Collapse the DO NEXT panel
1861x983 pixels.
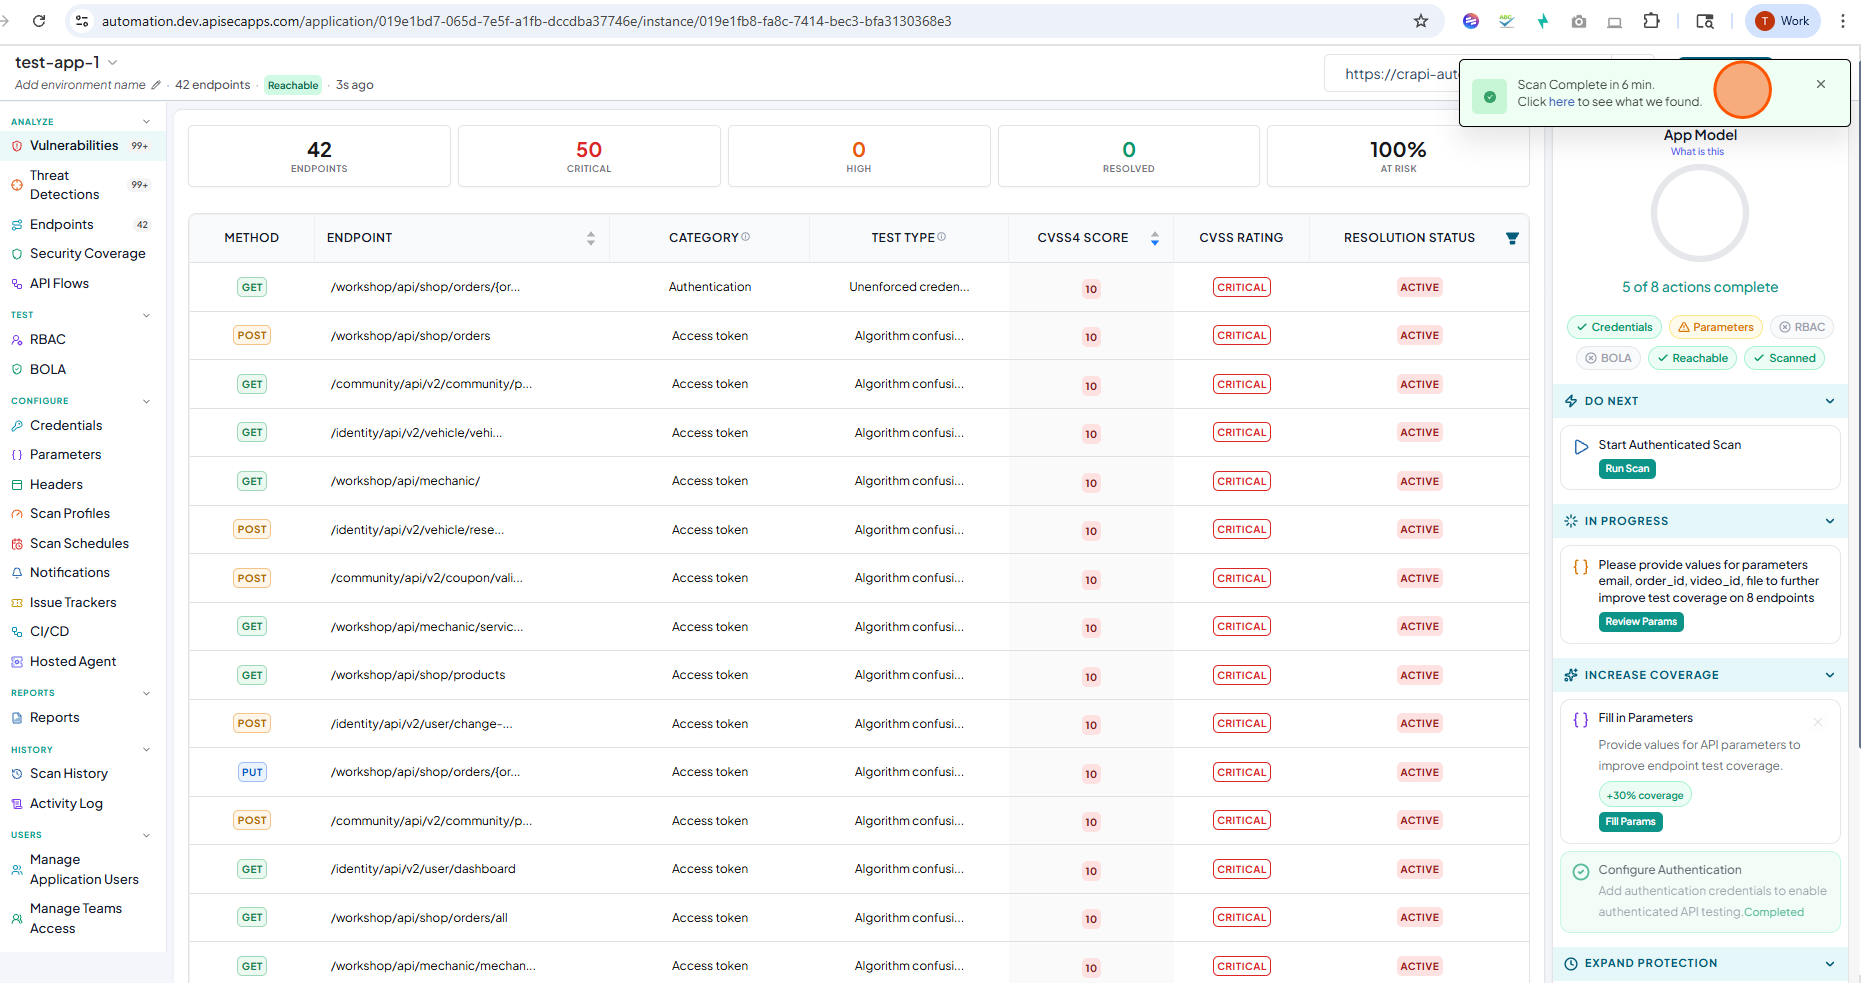[x=1830, y=401]
